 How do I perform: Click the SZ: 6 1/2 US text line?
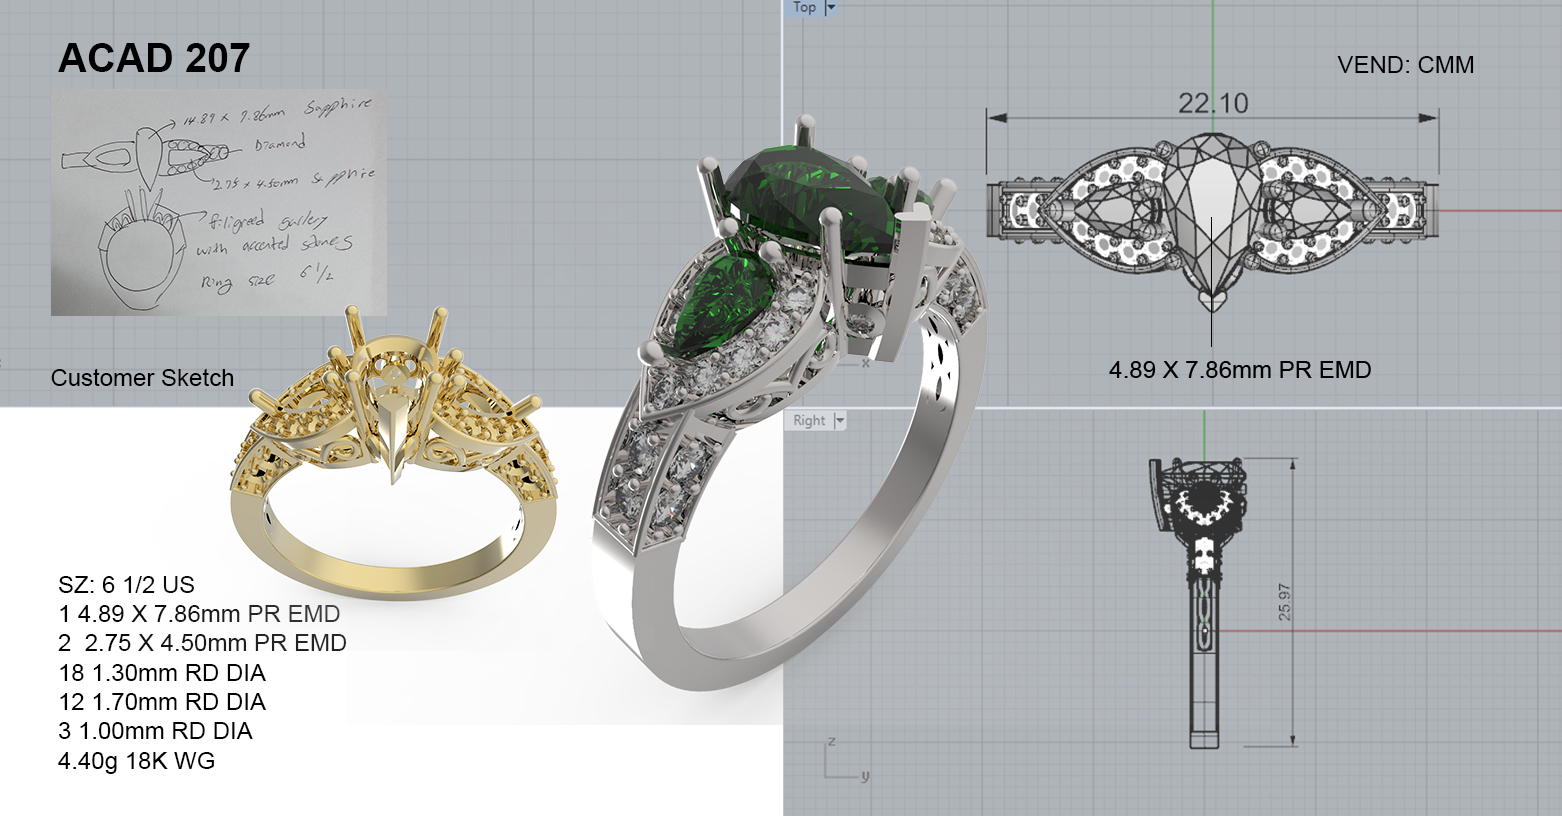pos(126,585)
